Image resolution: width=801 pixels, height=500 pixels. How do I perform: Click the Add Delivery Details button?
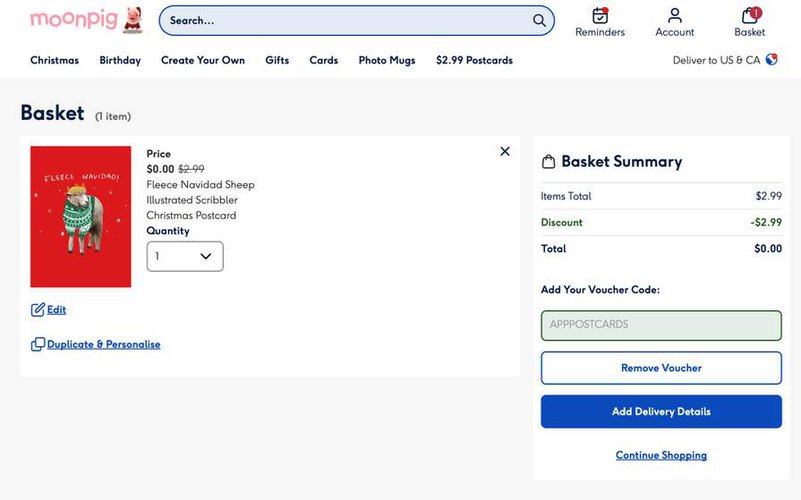pos(661,411)
